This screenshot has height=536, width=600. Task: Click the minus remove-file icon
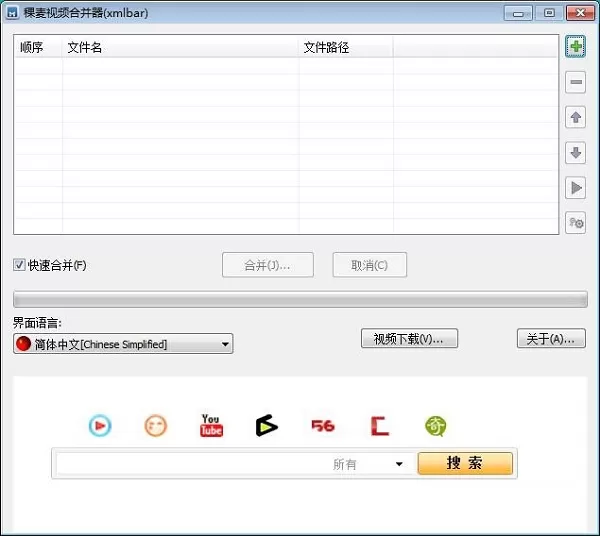tap(576, 82)
